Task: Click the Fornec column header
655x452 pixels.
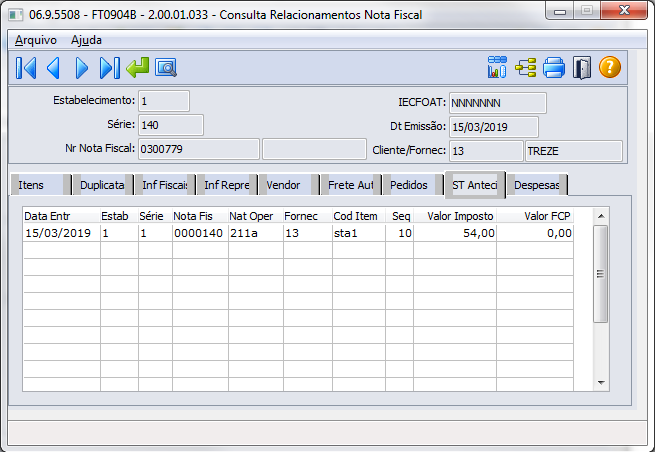Action: [308, 216]
